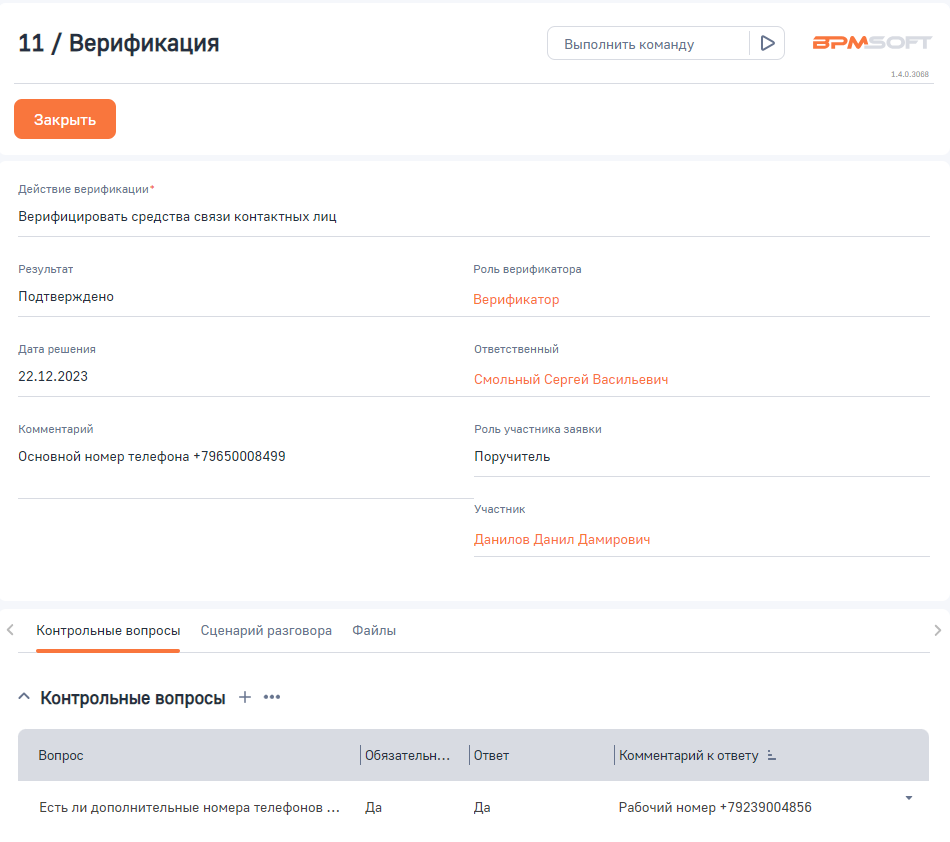Sort table by the Вопрос column header
The width and height of the screenshot is (950, 842).
click(x=62, y=756)
